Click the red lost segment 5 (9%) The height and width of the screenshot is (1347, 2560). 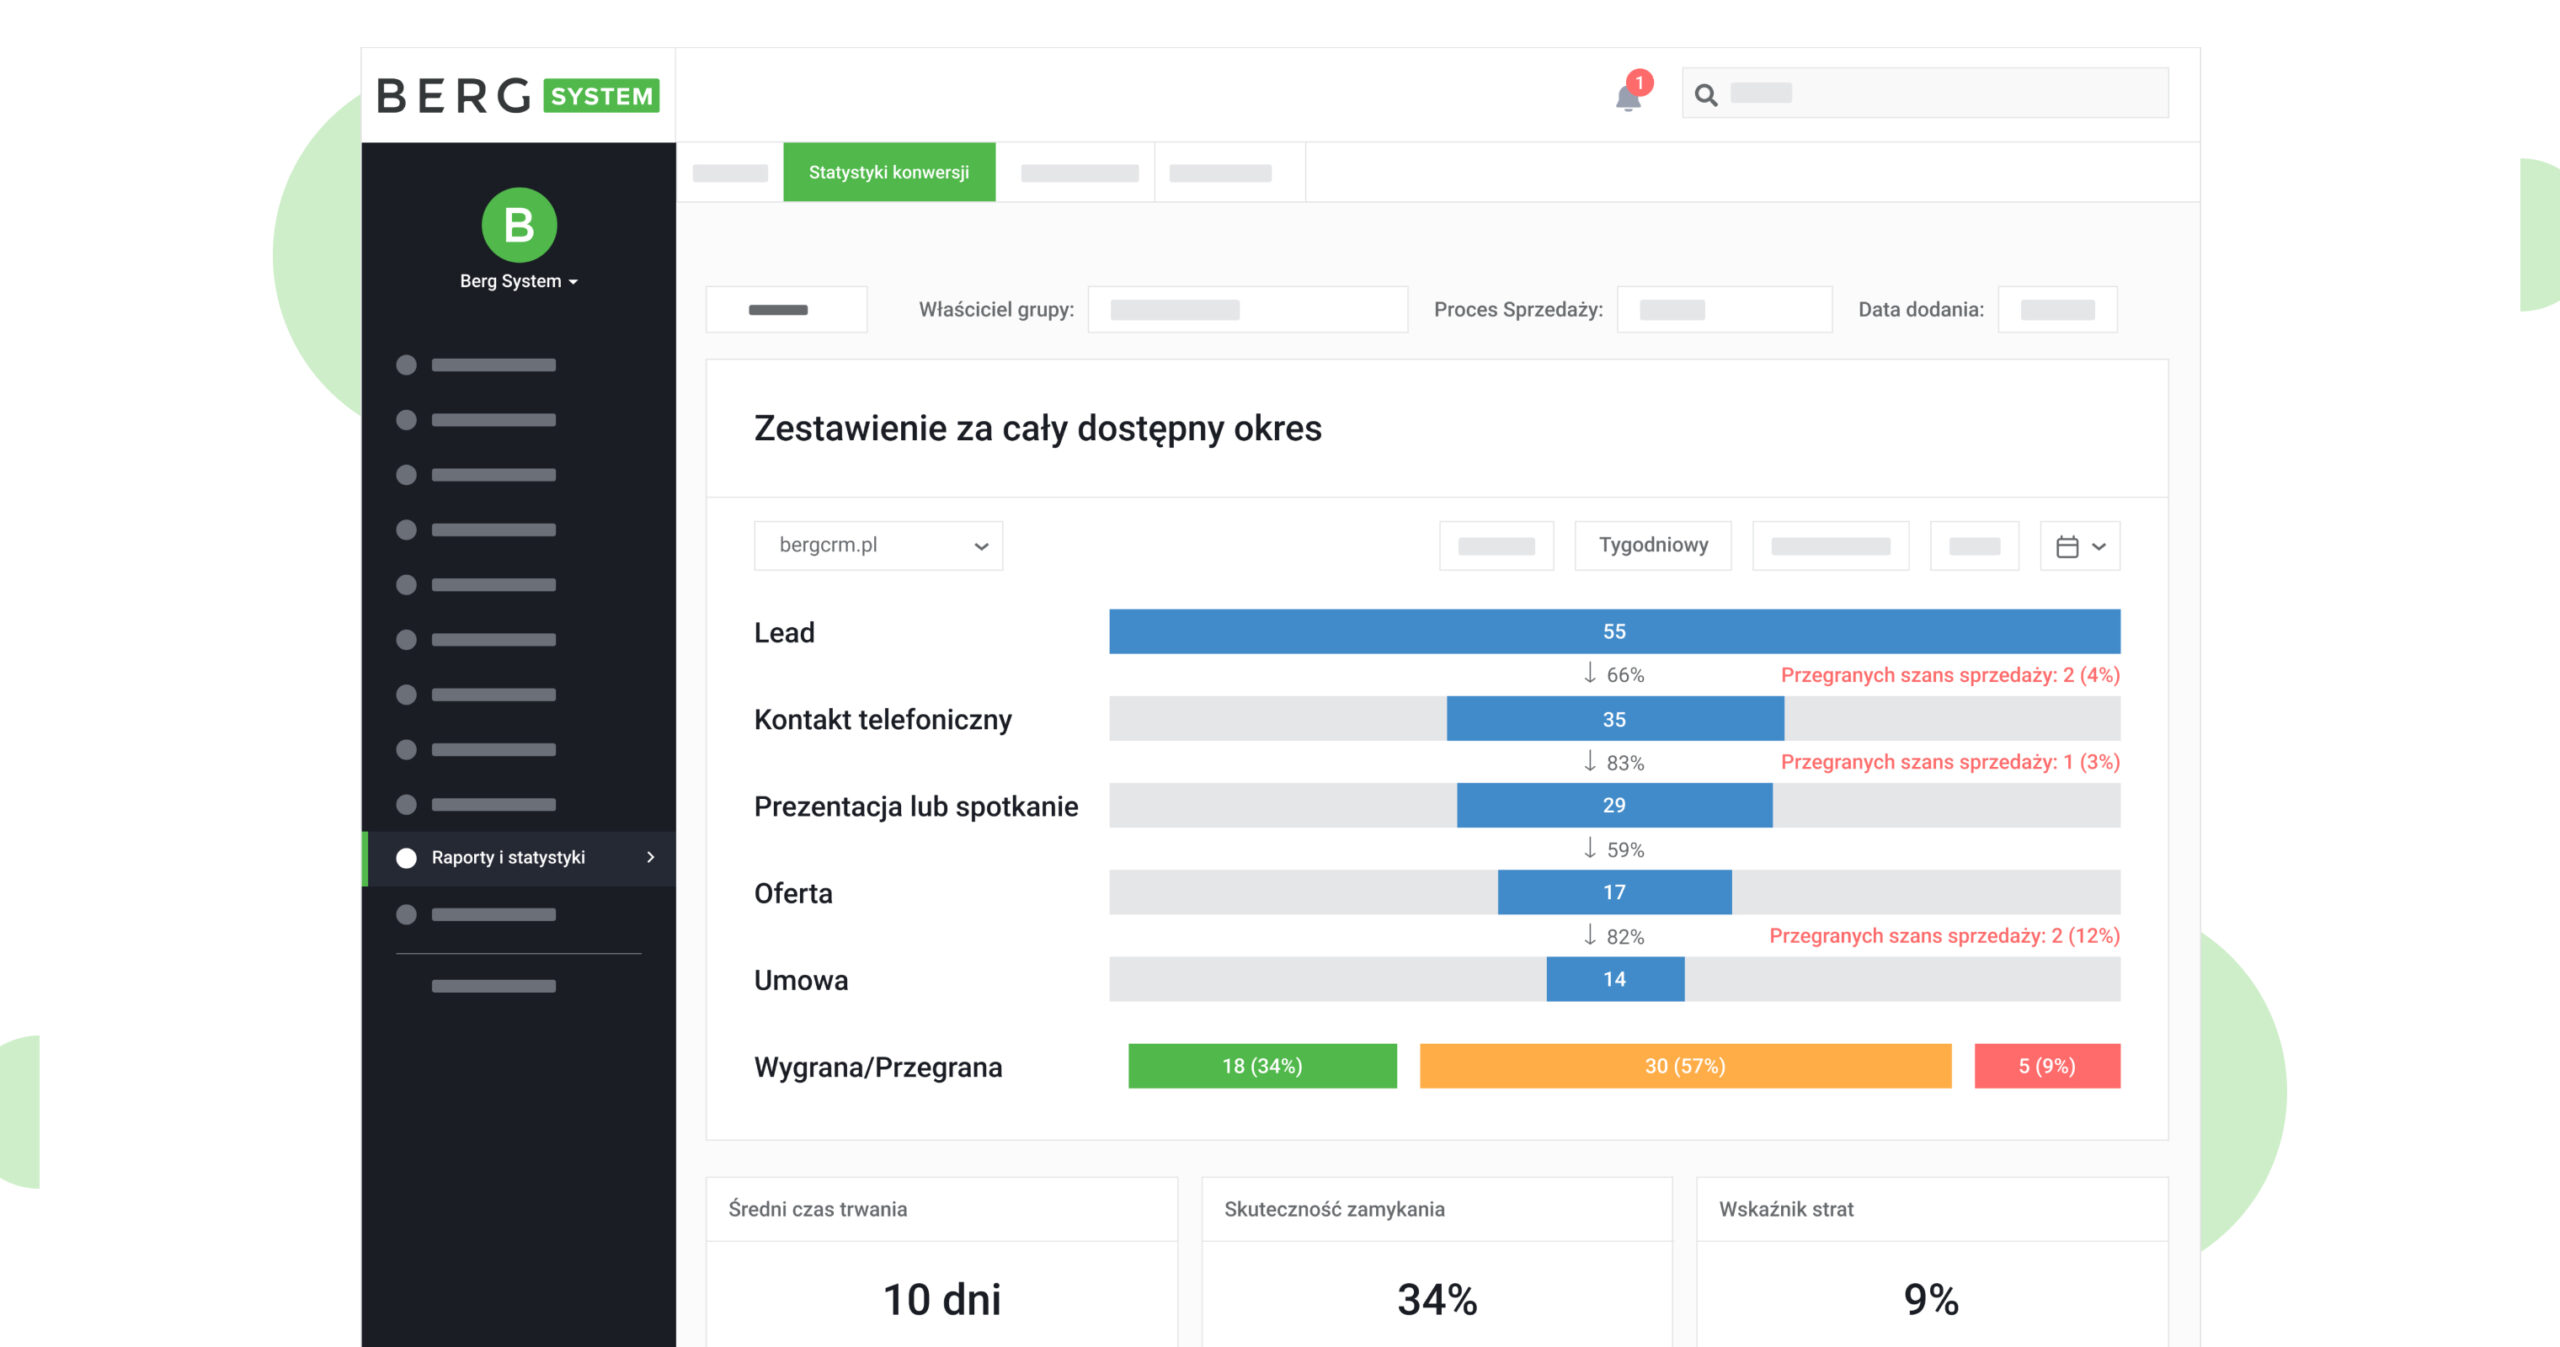click(x=2047, y=1066)
